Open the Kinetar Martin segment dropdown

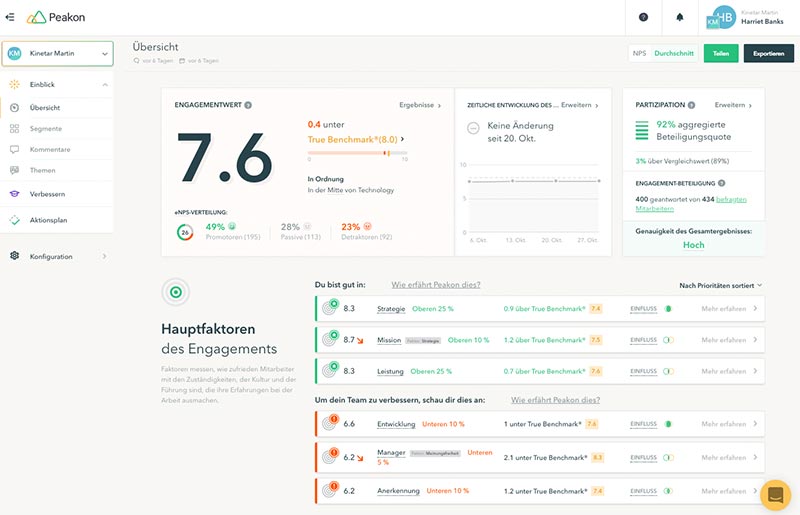coord(58,54)
